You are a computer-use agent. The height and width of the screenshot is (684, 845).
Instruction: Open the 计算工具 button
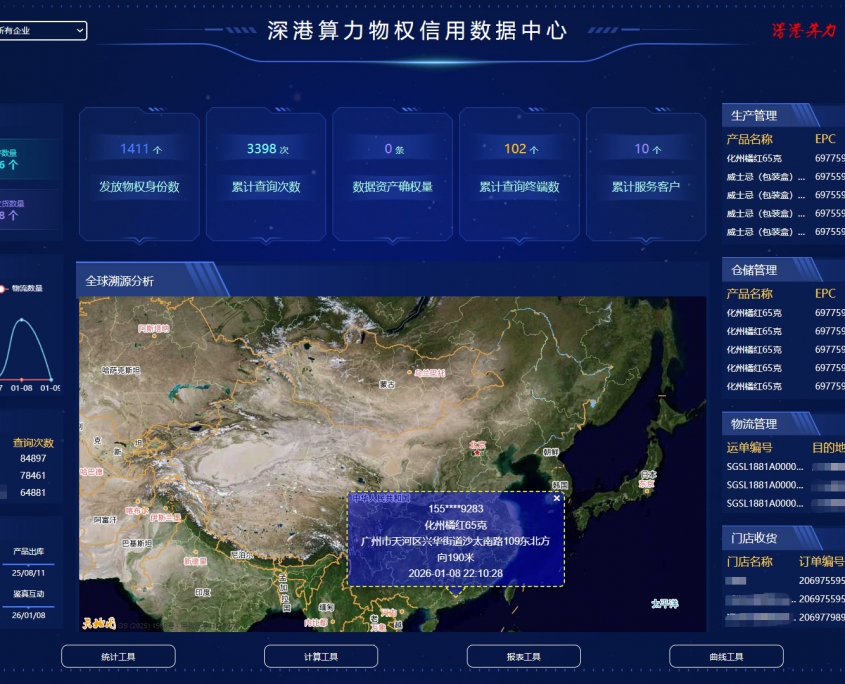point(321,657)
